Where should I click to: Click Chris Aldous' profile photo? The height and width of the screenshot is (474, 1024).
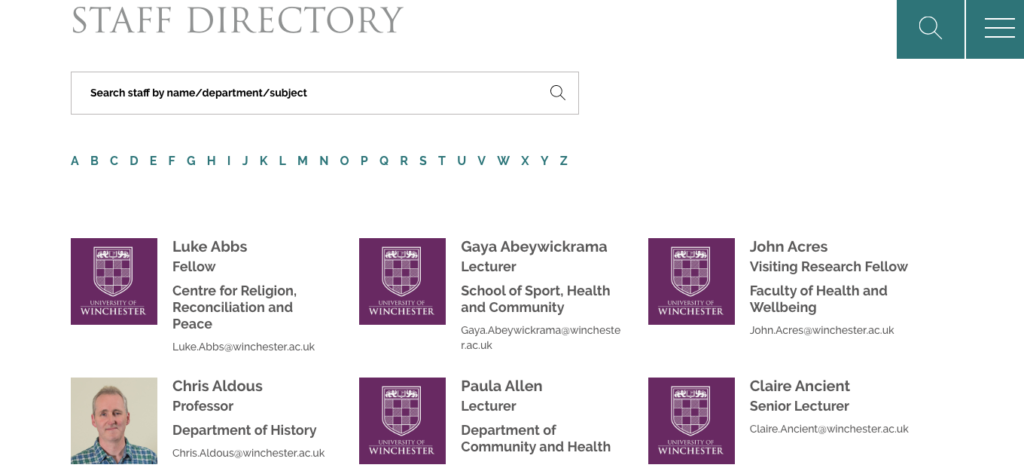click(114, 420)
